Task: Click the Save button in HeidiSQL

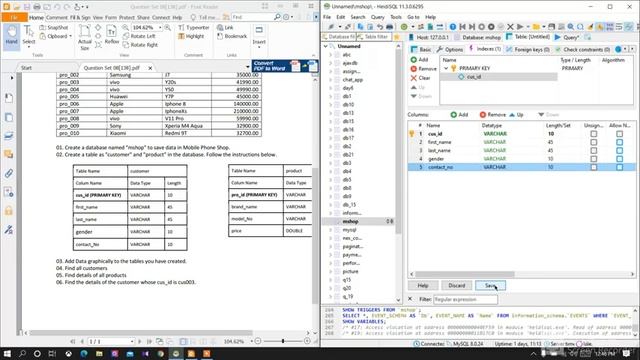Action: click(x=490, y=285)
